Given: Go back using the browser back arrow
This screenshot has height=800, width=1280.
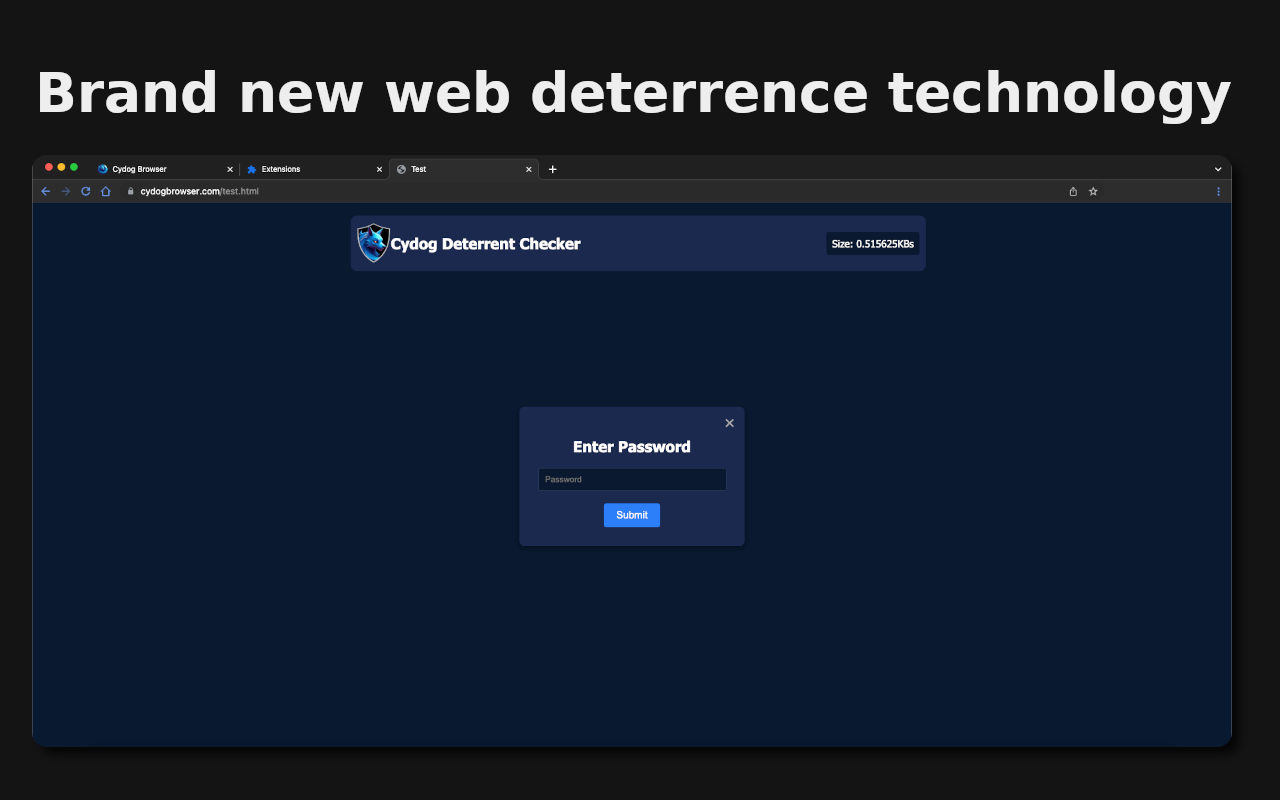Looking at the screenshot, I should 46,191.
